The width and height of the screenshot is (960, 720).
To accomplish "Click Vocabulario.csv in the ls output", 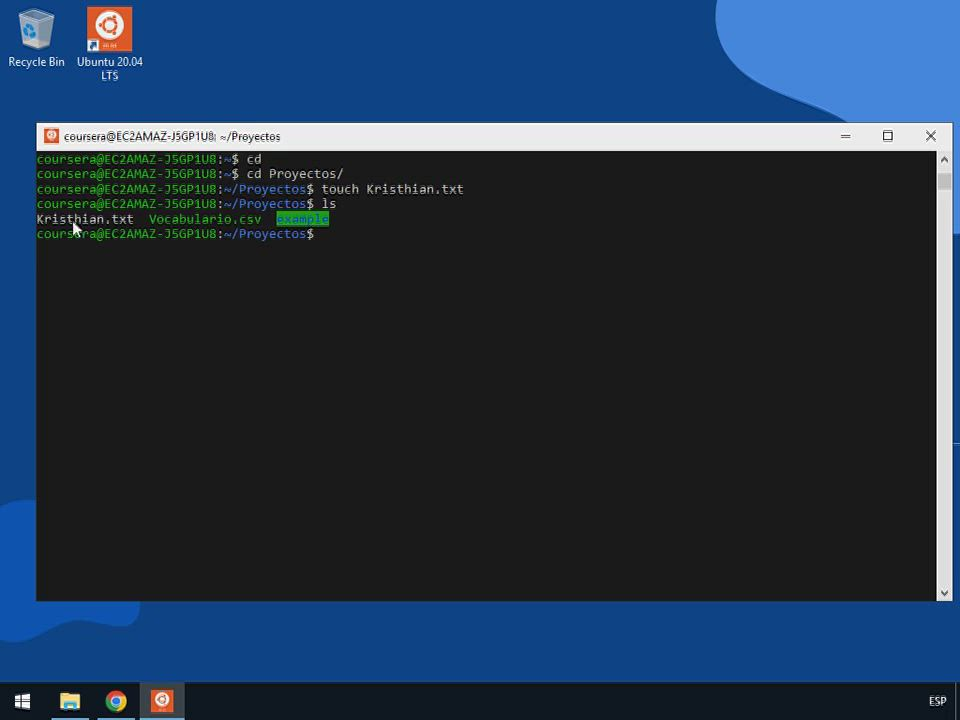I will click(205, 219).
